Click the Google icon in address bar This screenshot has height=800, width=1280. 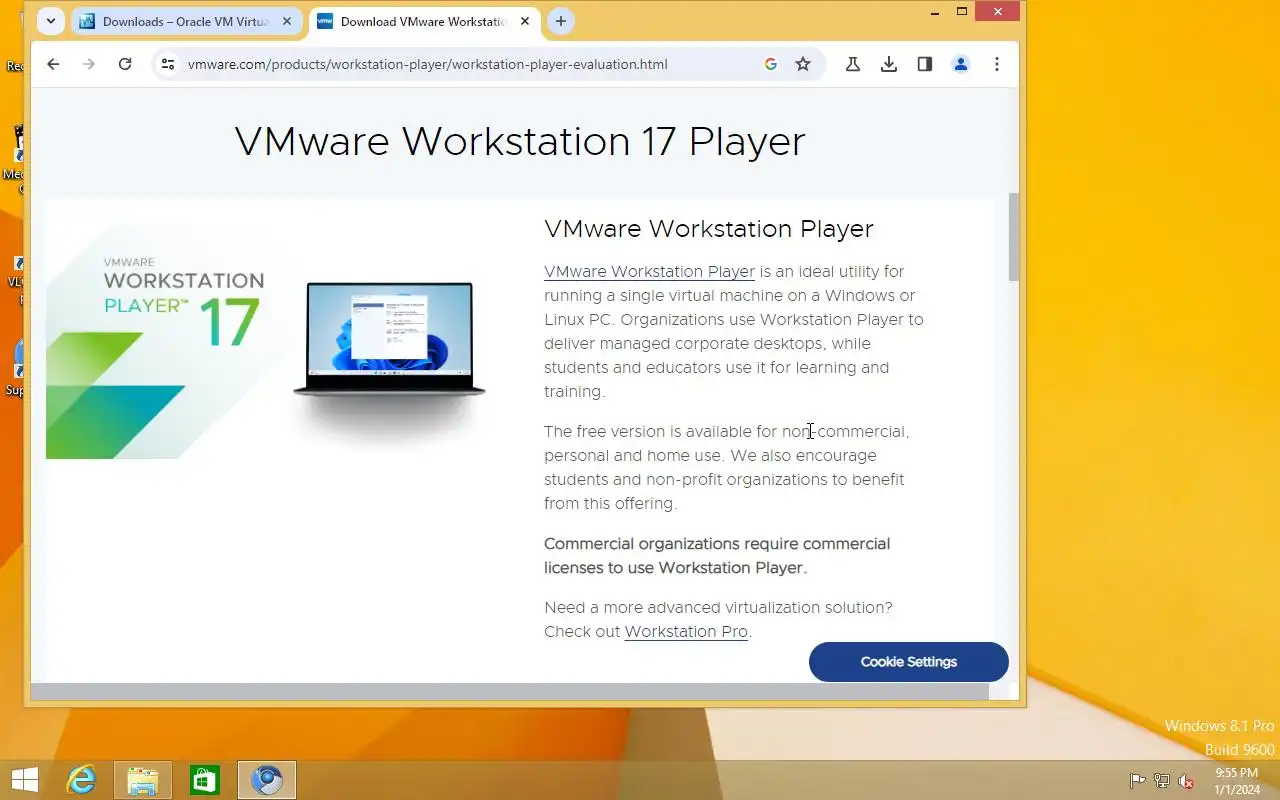point(771,64)
